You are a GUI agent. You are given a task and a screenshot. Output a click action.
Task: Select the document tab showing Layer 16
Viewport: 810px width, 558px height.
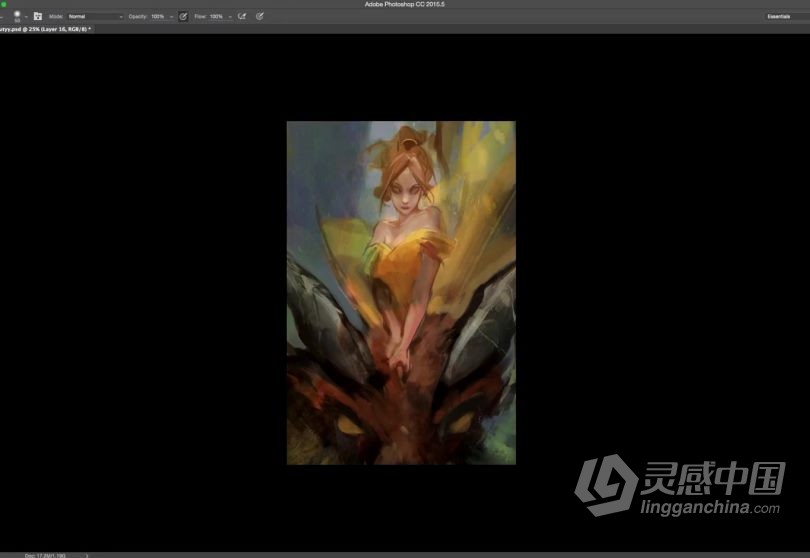[45, 29]
